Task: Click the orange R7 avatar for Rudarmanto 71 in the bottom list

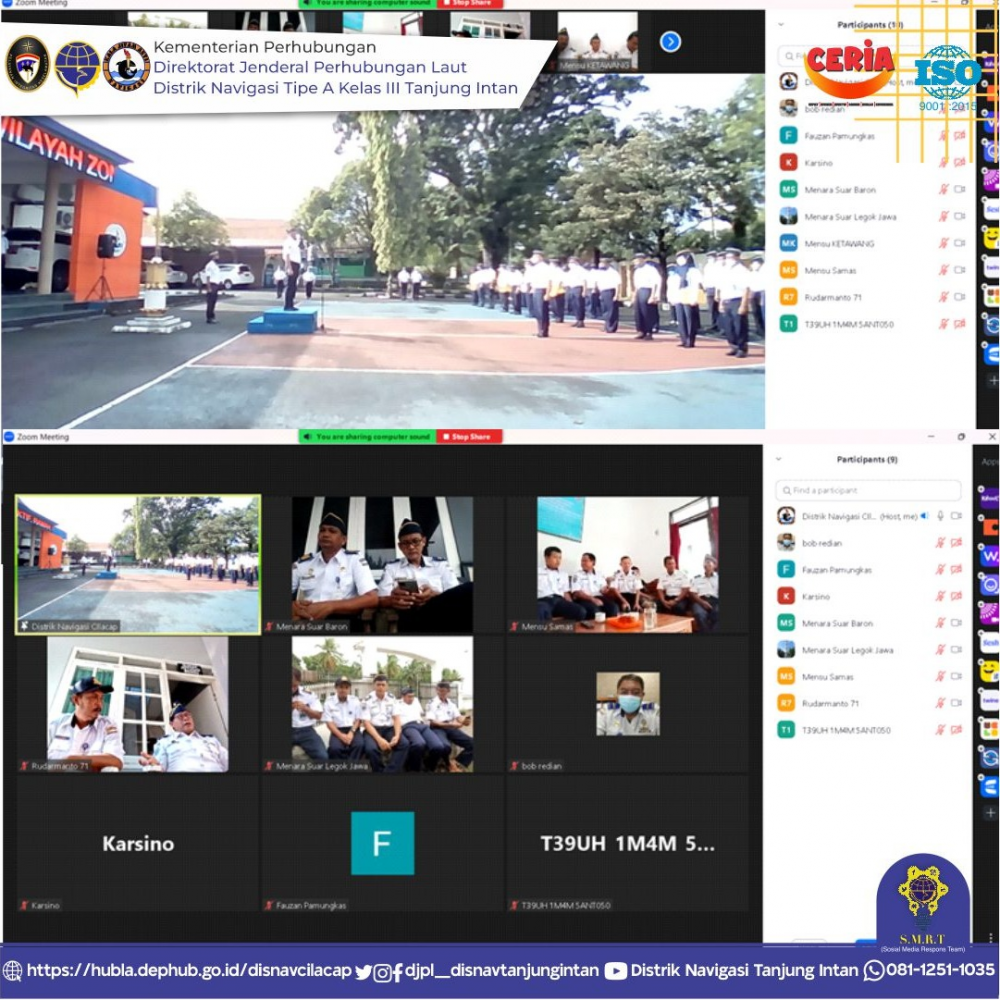Action: pyautogui.click(x=786, y=703)
